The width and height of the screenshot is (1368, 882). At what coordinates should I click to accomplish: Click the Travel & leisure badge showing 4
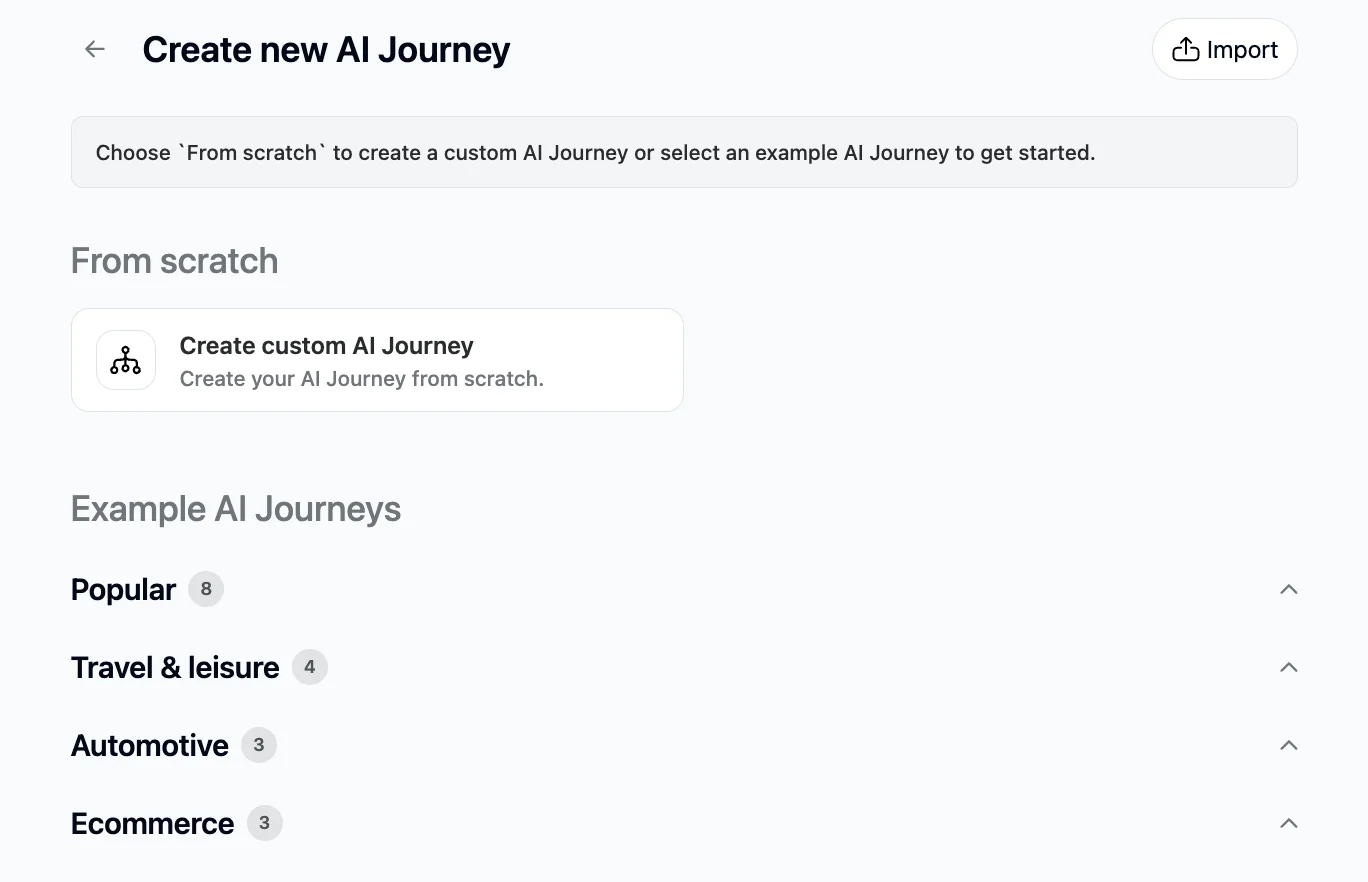[x=310, y=667]
